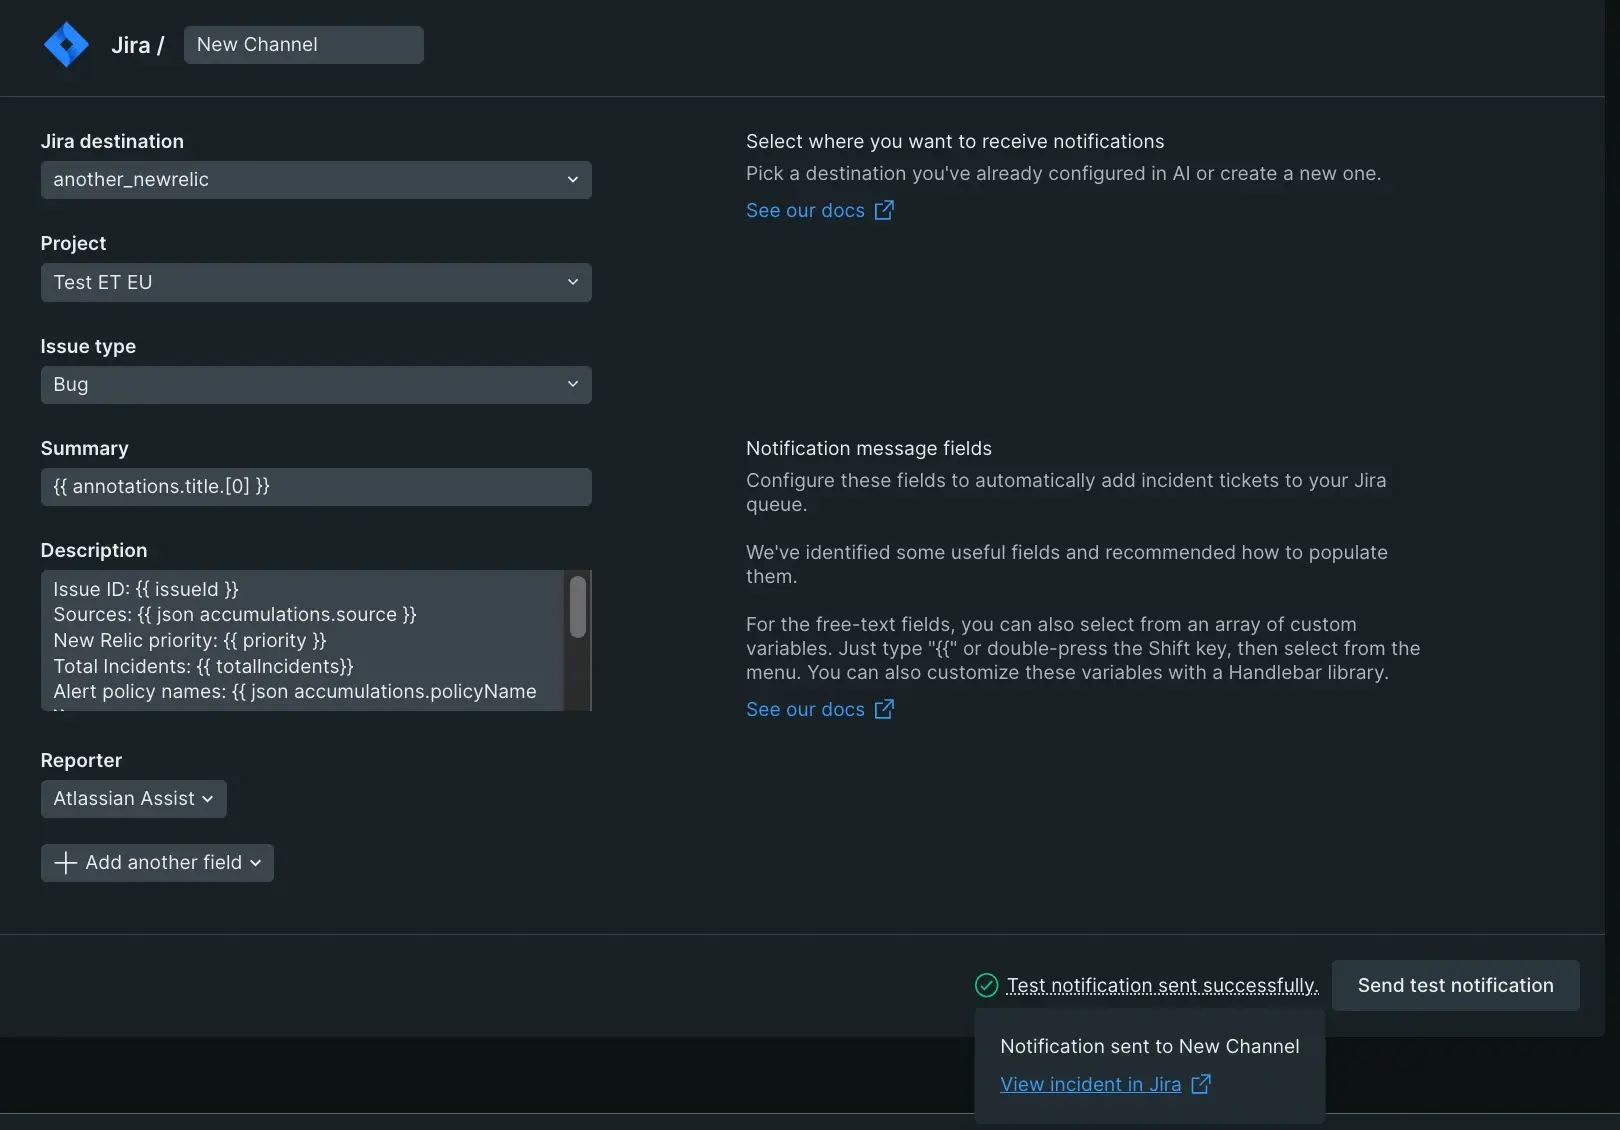Open the Issue type dropdown set to Bug
The width and height of the screenshot is (1620, 1130).
coord(315,385)
